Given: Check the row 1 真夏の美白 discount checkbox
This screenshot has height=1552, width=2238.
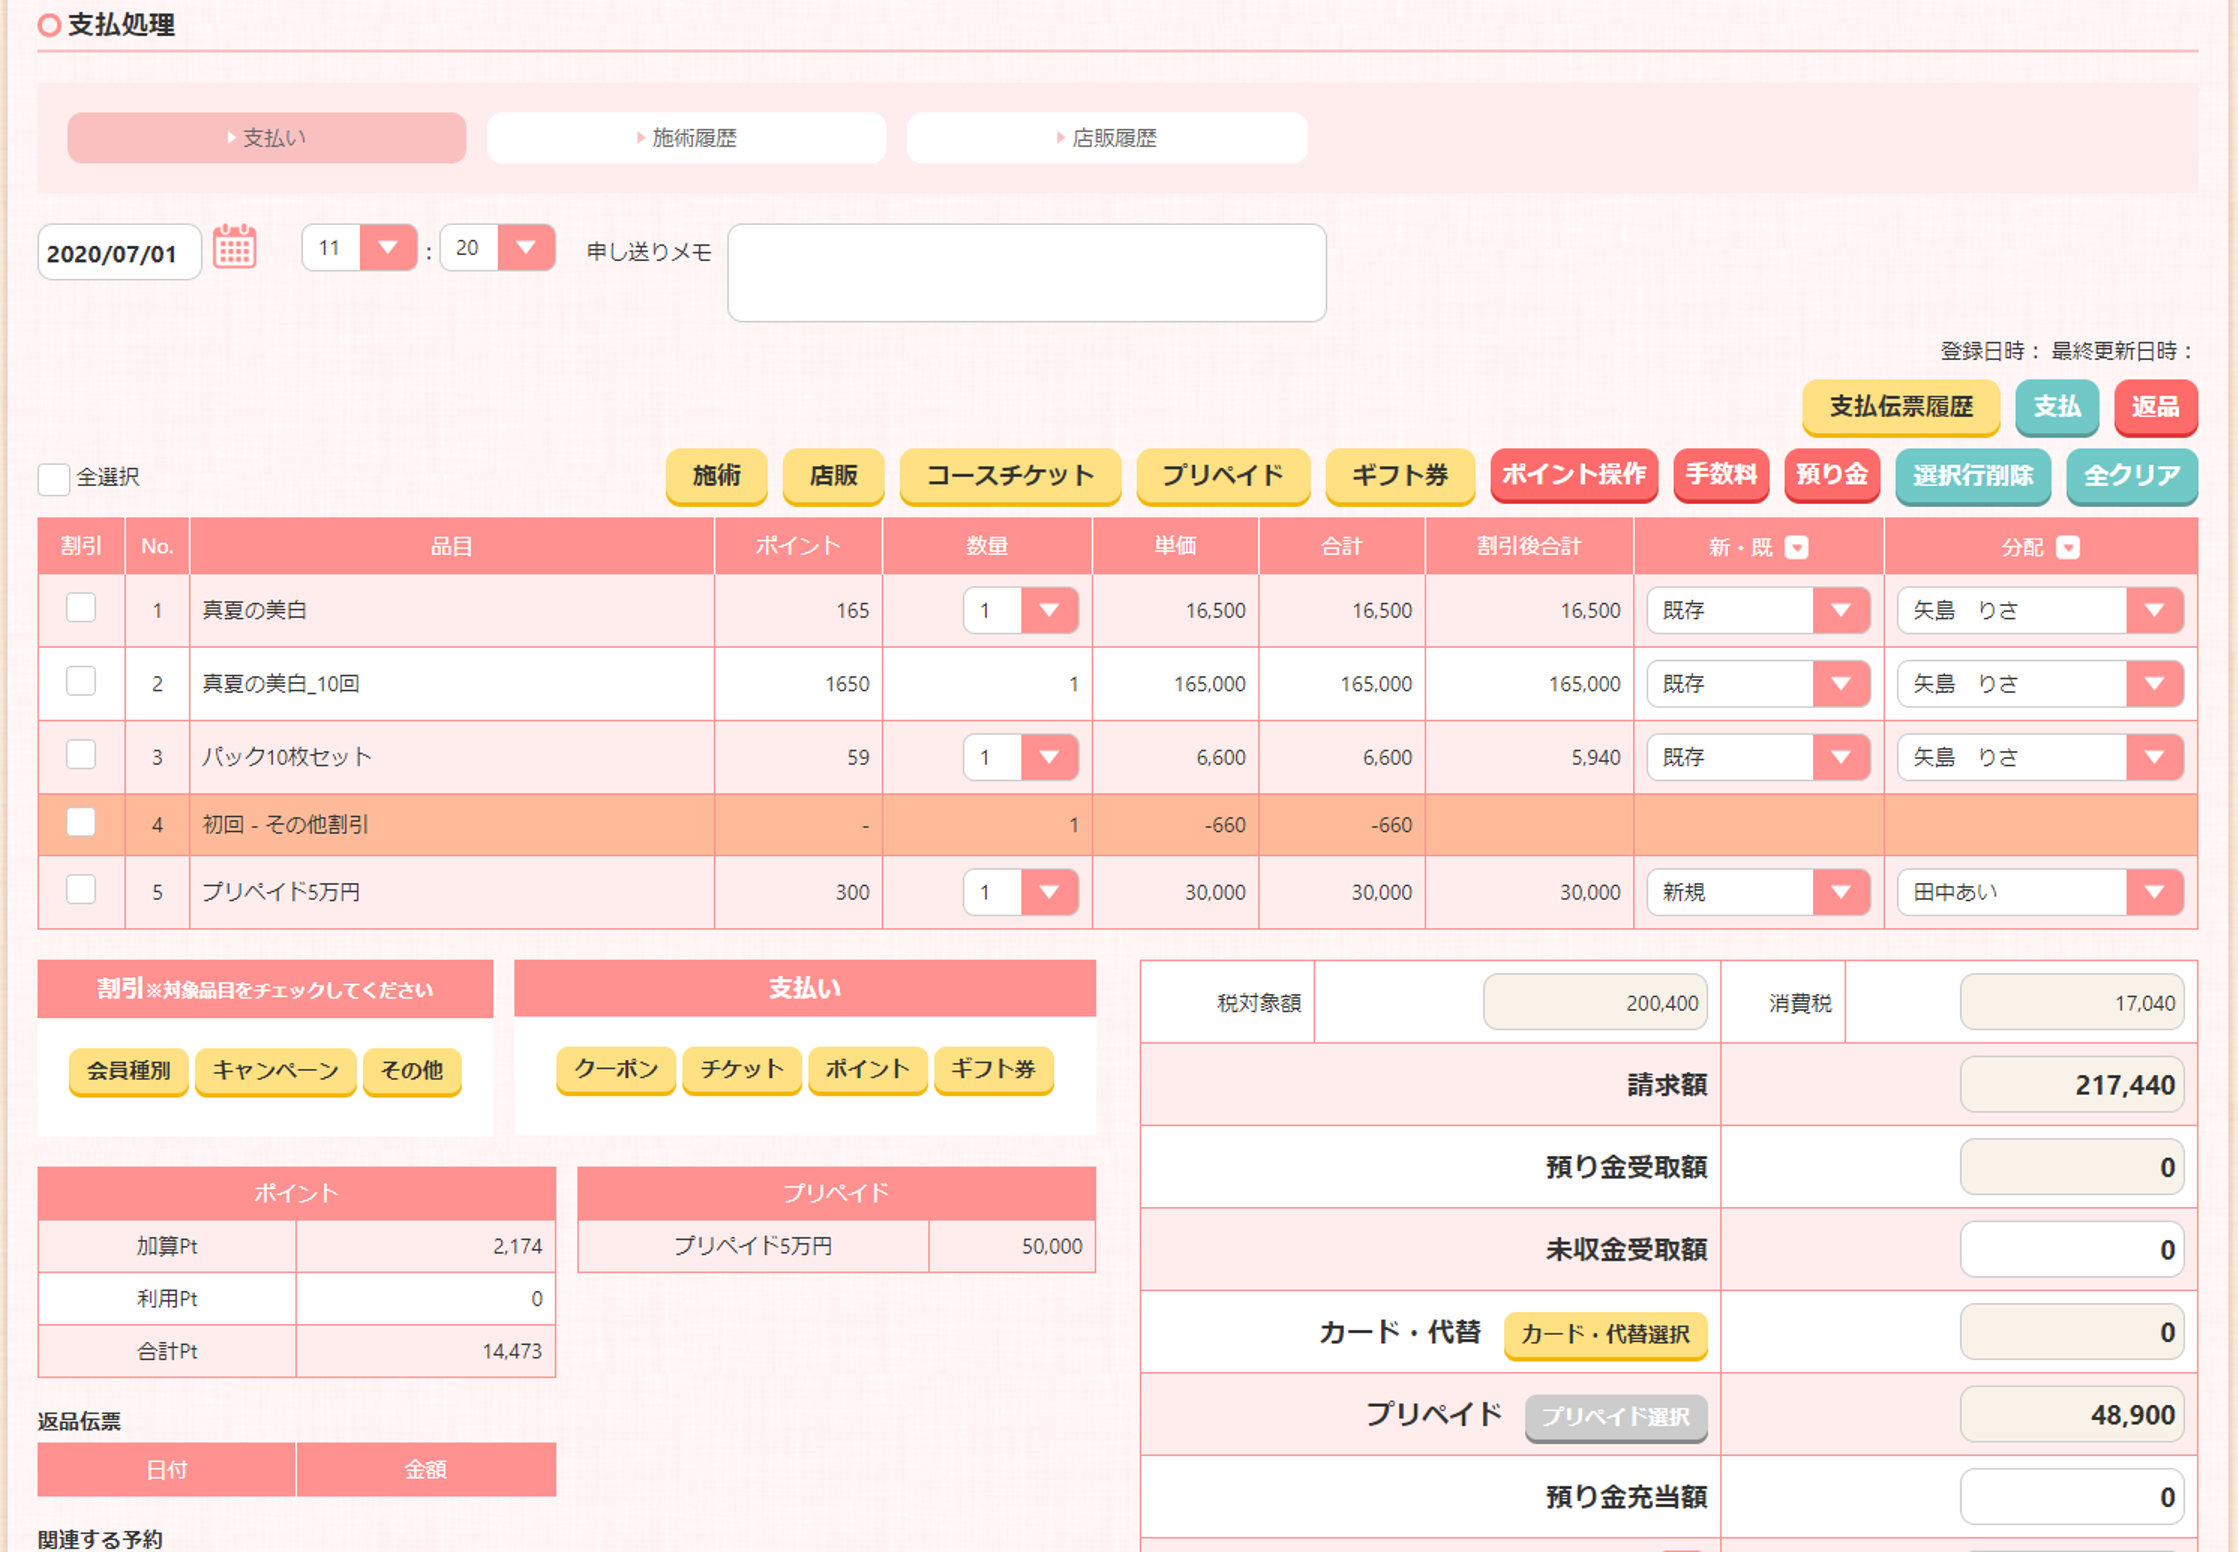Looking at the screenshot, I should click(81, 608).
